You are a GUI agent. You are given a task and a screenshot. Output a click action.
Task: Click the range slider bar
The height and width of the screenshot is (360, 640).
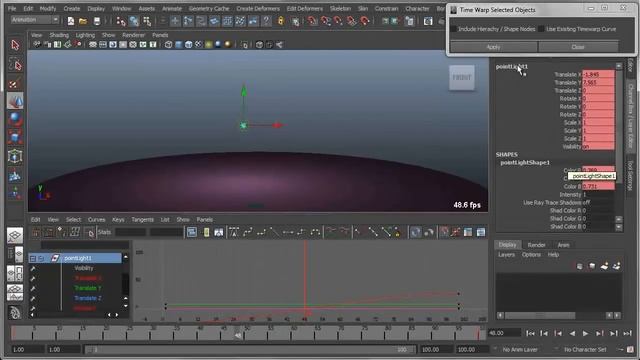tap(250, 350)
